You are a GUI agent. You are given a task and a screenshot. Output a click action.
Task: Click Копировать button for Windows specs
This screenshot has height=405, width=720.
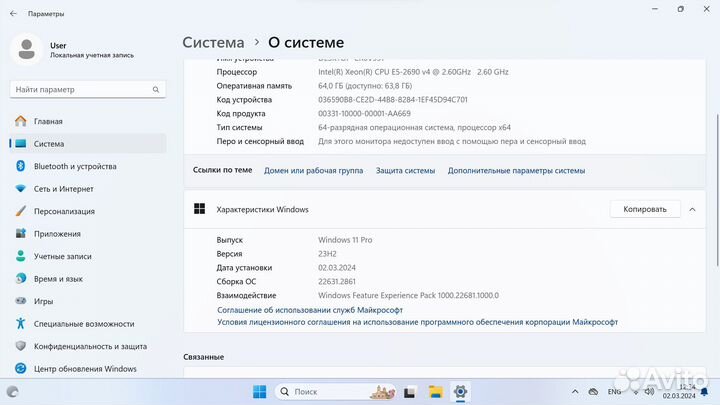click(x=645, y=209)
